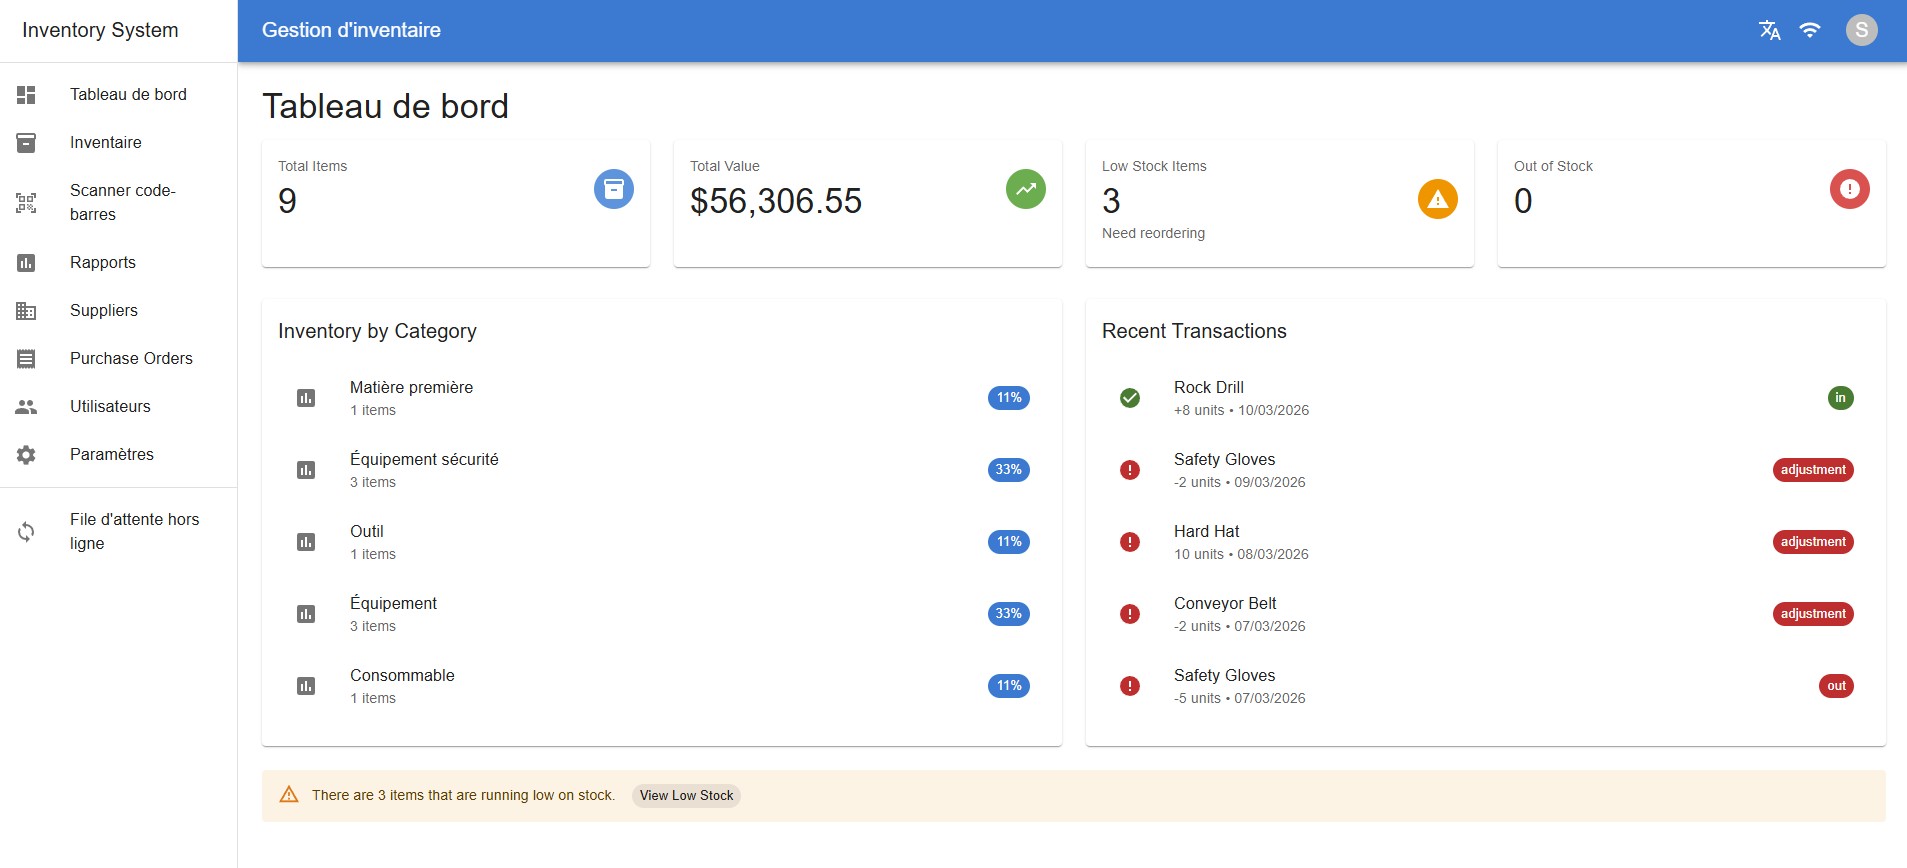This screenshot has height=868, width=1907.
Task: Click the orange warning icon on Low Stock
Action: (1437, 199)
